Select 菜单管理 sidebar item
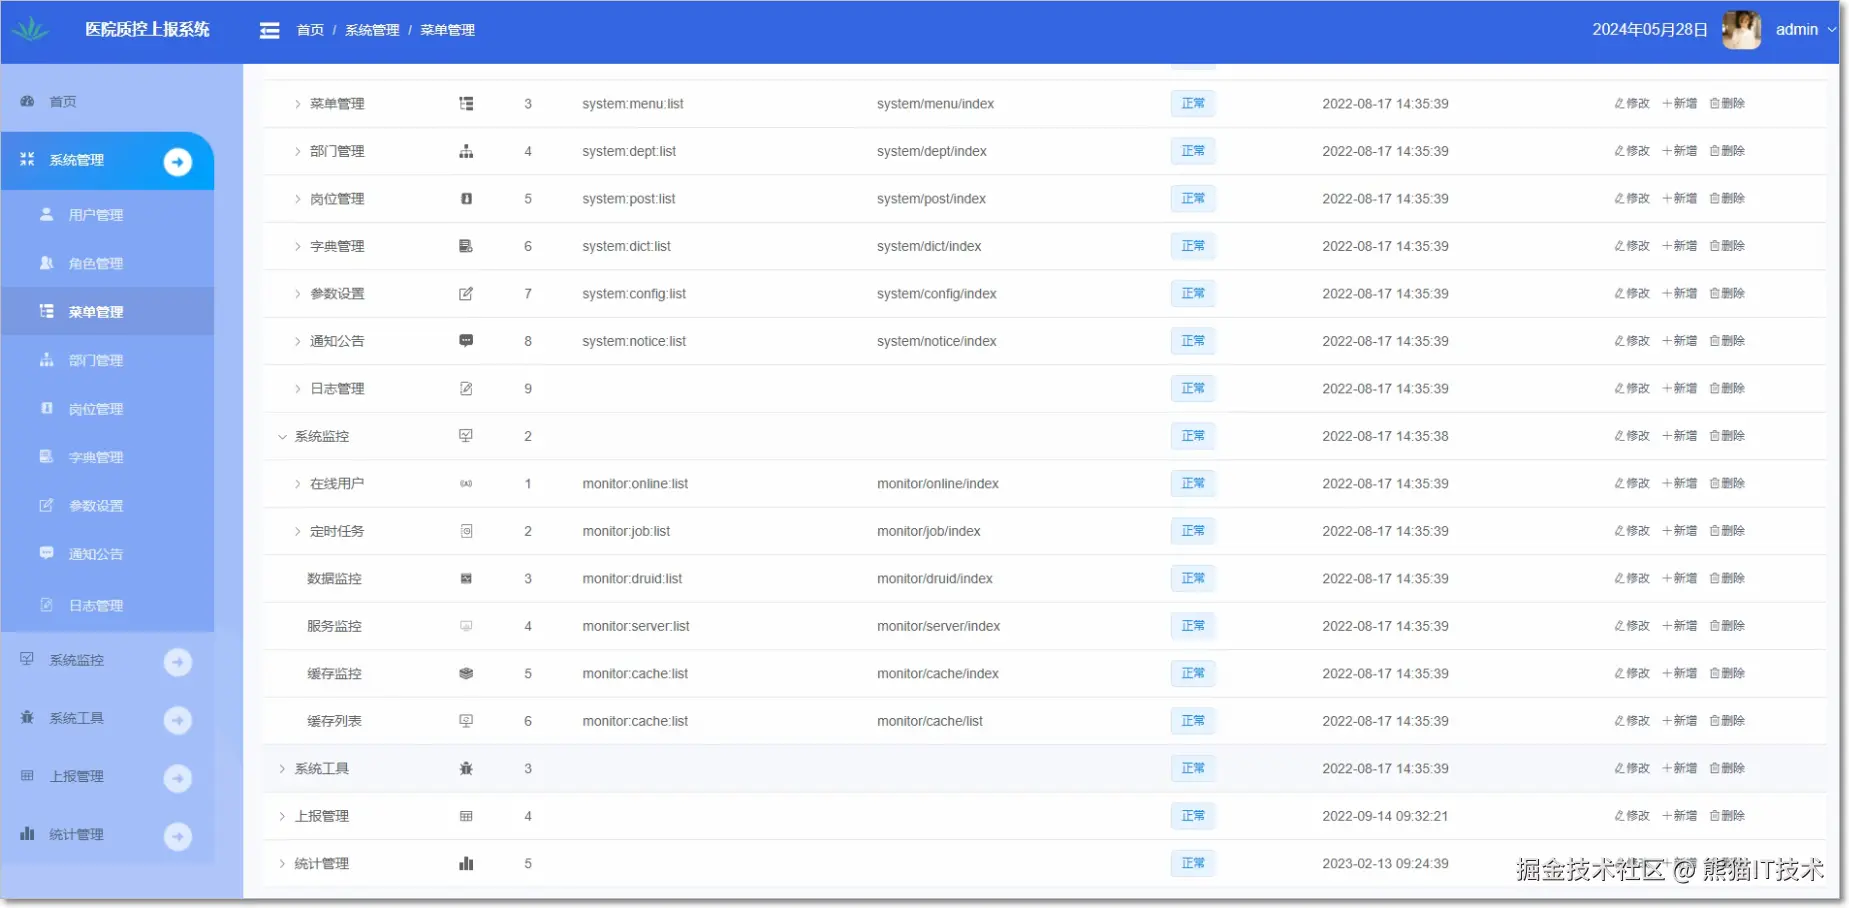Screen dimensions: 1849x908 click(x=107, y=311)
